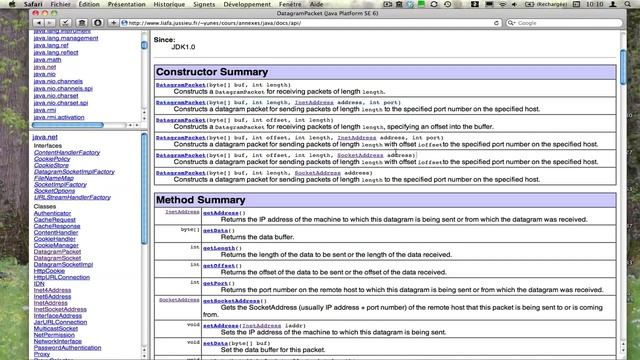The width and height of the screenshot is (640, 360).
Task: Open the java.nio.channels package link
Action: coord(58,81)
